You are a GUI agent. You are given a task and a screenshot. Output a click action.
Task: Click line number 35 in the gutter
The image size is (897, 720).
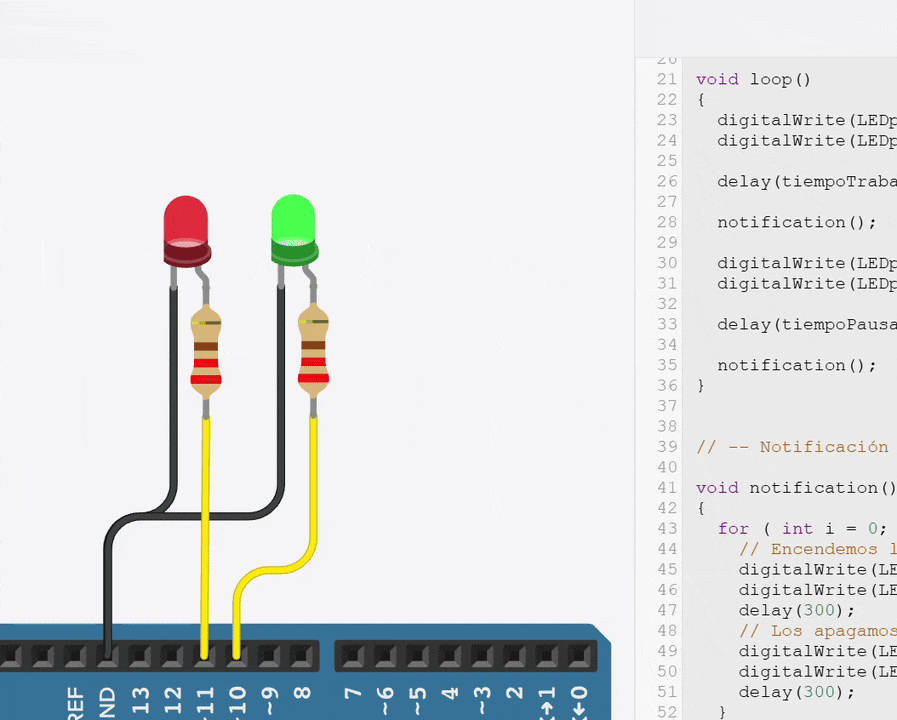point(667,365)
